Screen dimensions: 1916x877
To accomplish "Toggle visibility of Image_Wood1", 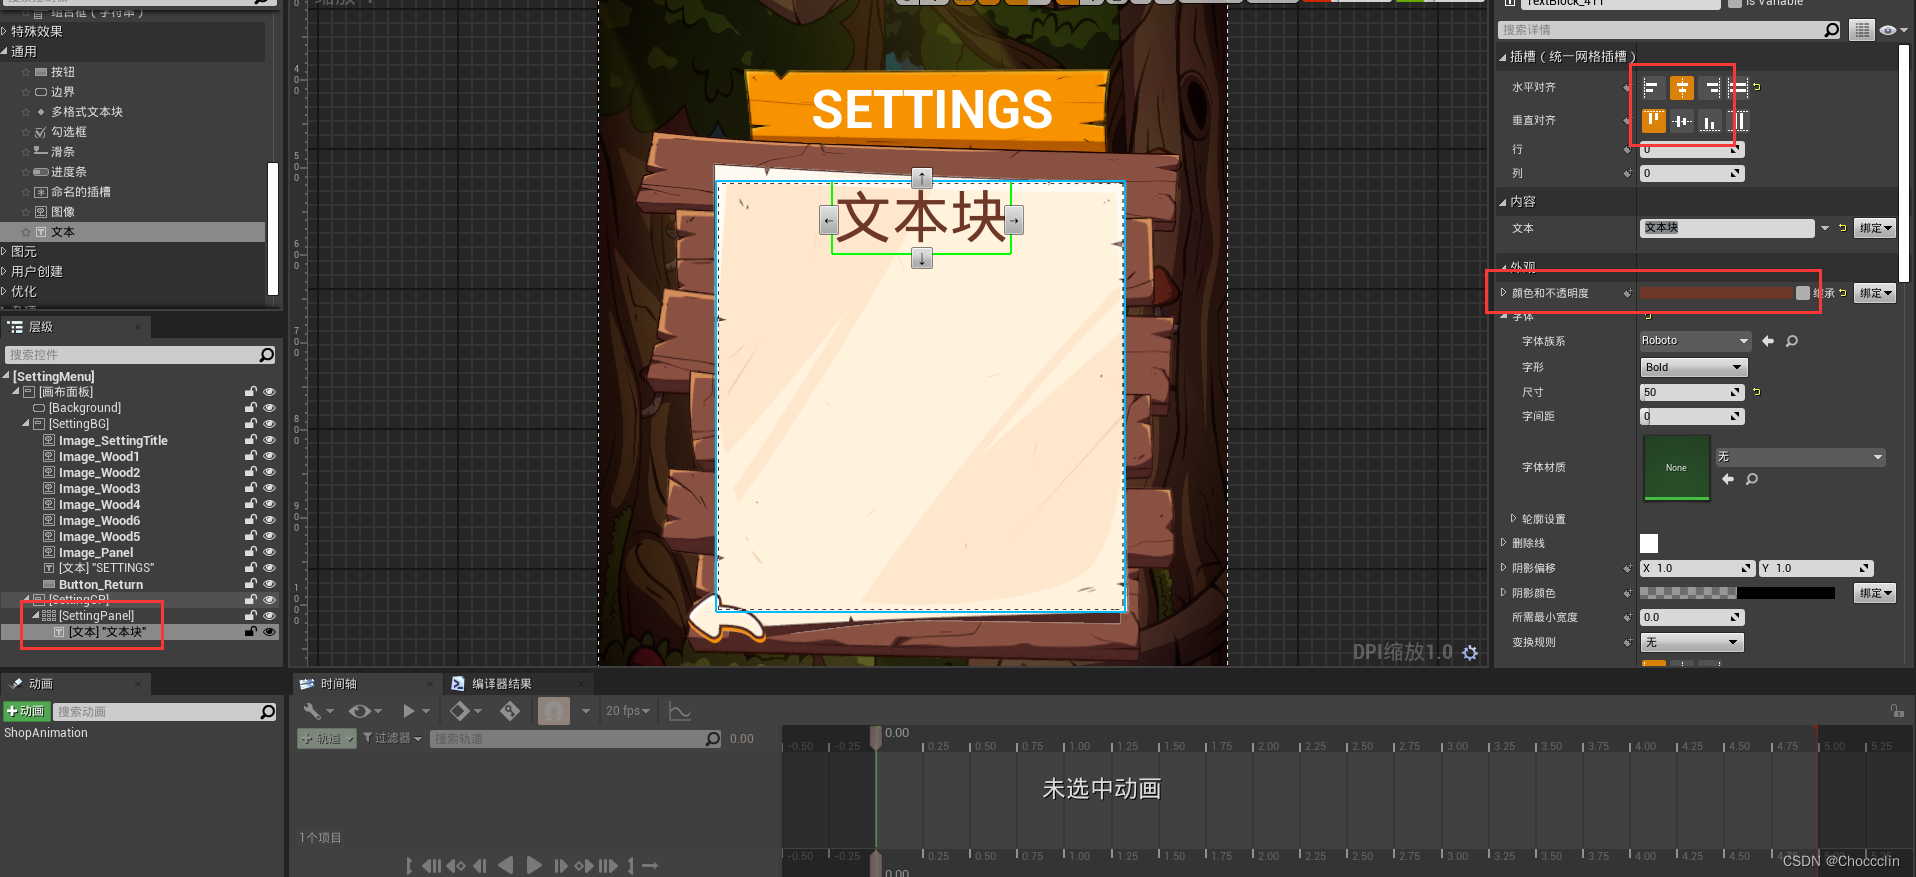I will point(269,456).
